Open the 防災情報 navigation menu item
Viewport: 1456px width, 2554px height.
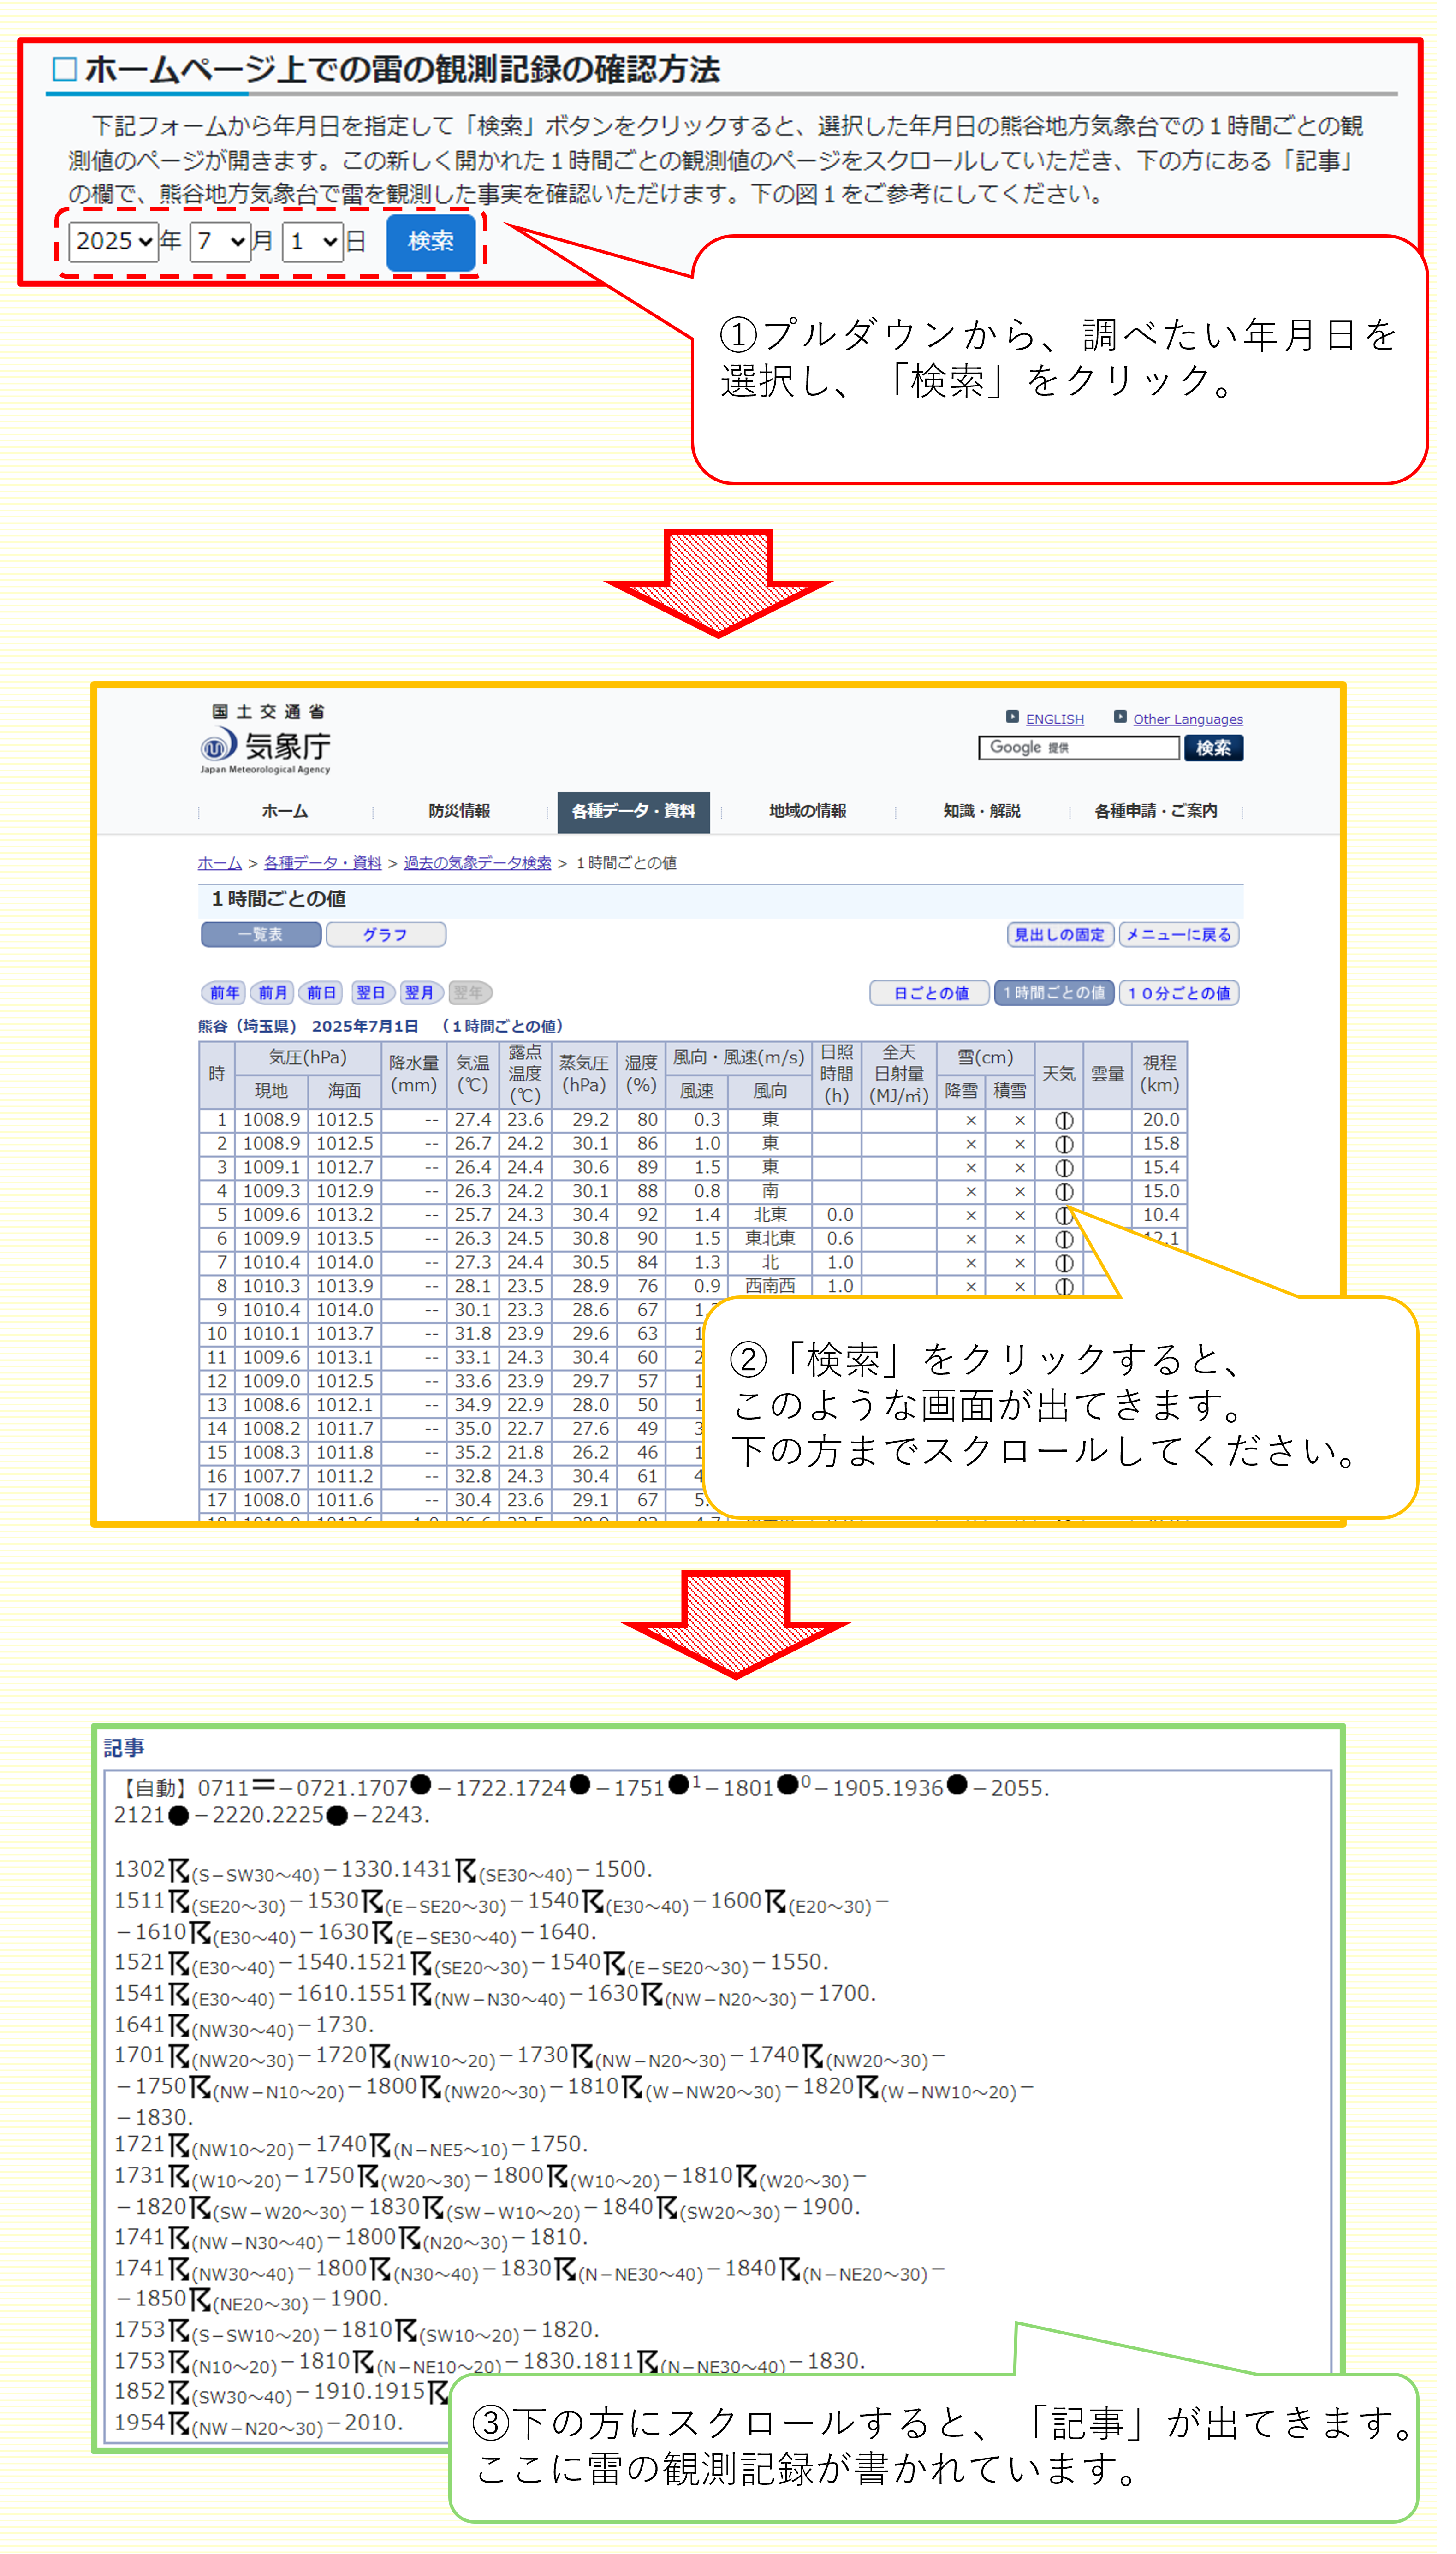click(459, 811)
